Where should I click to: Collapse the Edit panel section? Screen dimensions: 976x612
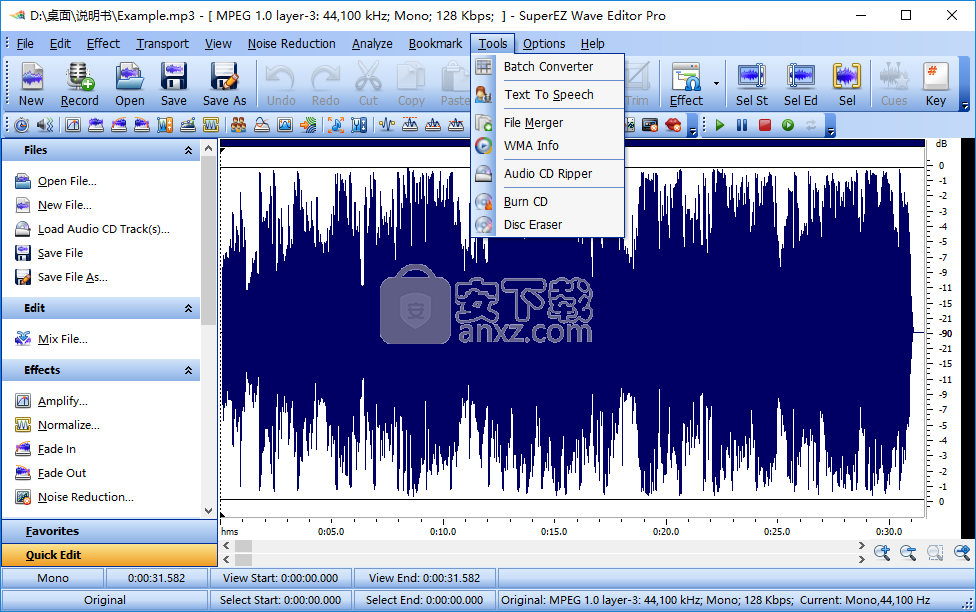coord(188,308)
